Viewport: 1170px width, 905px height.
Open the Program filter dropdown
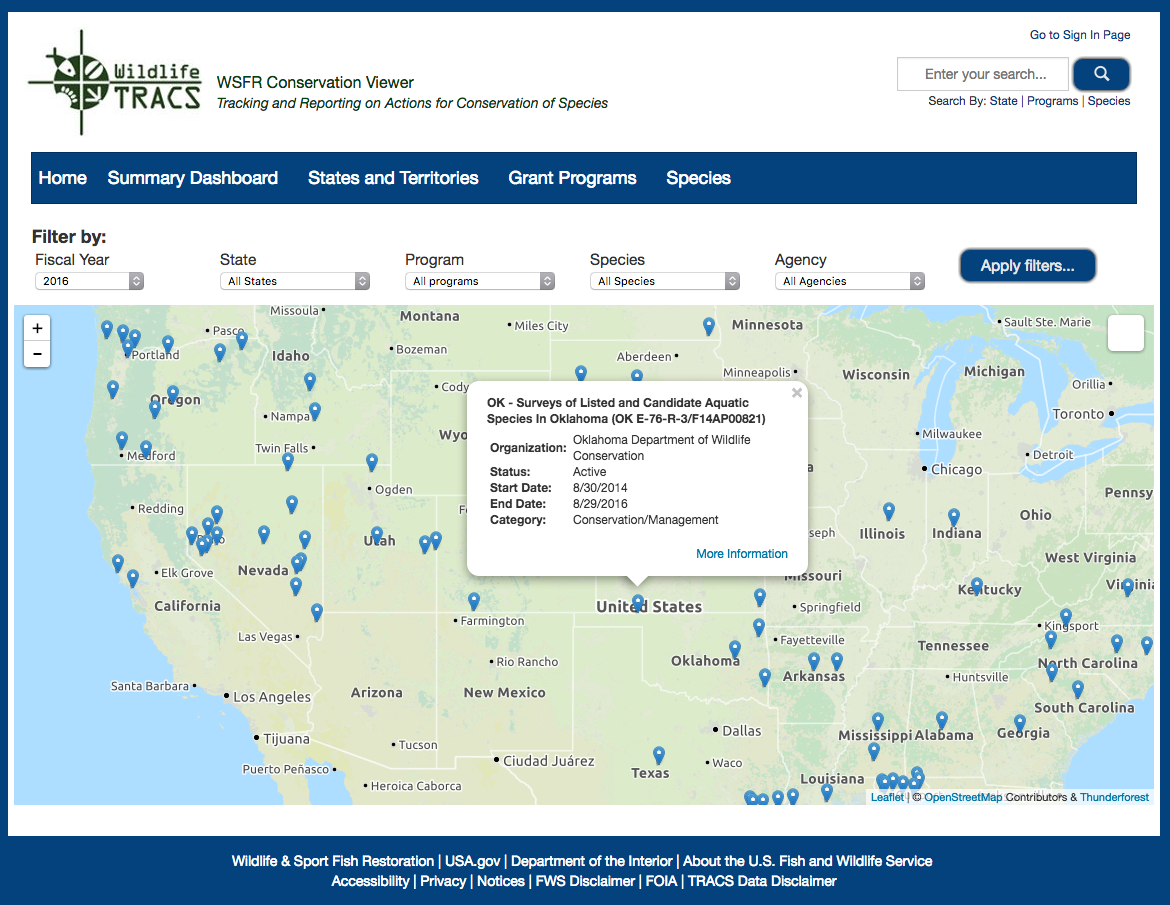click(480, 281)
